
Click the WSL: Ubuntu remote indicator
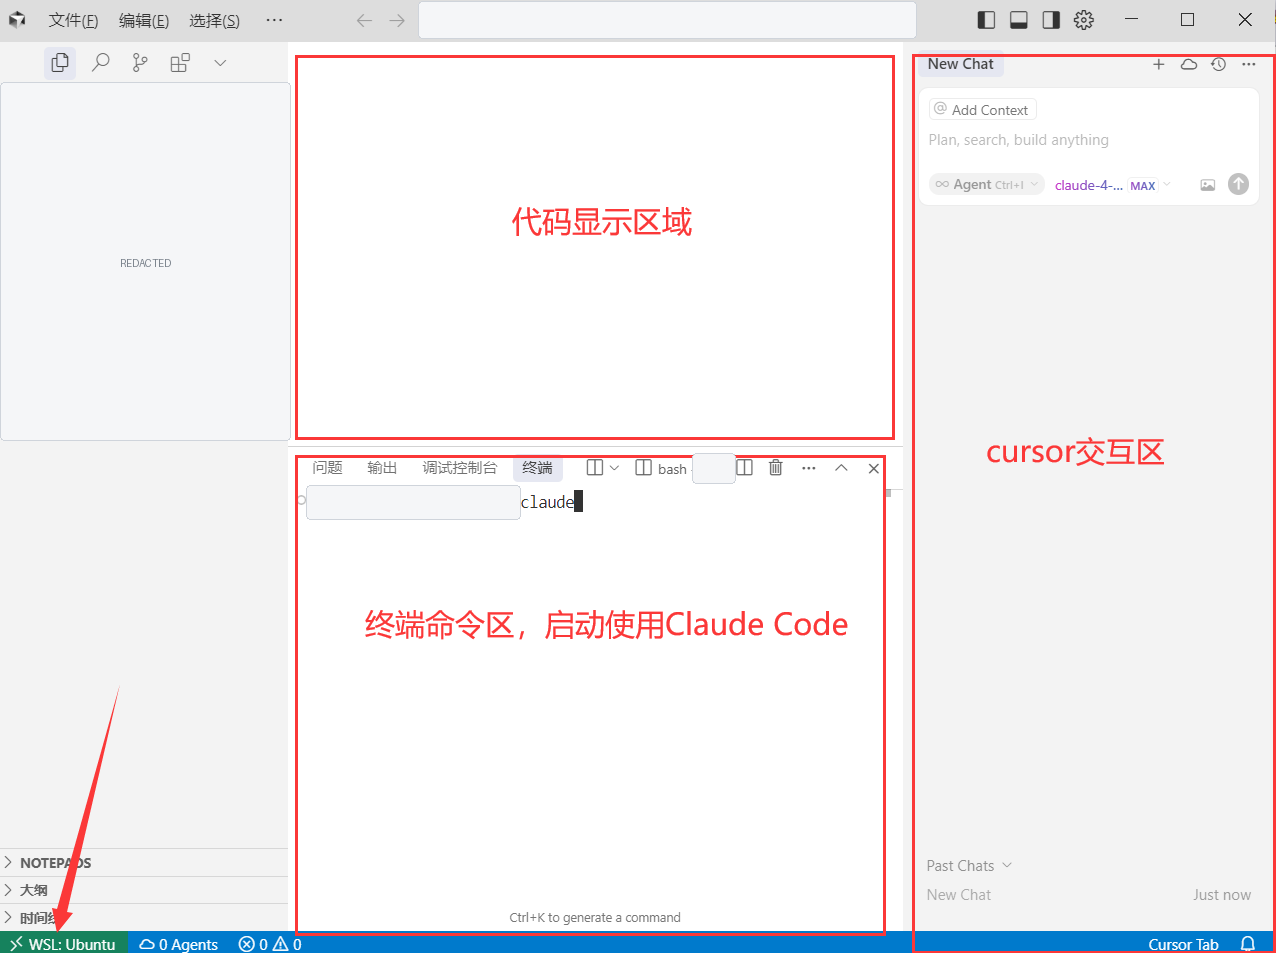point(63,944)
